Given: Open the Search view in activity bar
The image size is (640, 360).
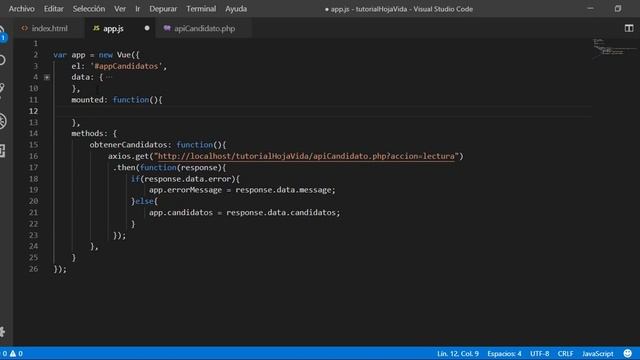Looking at the screenshot, I should point(2,60).
